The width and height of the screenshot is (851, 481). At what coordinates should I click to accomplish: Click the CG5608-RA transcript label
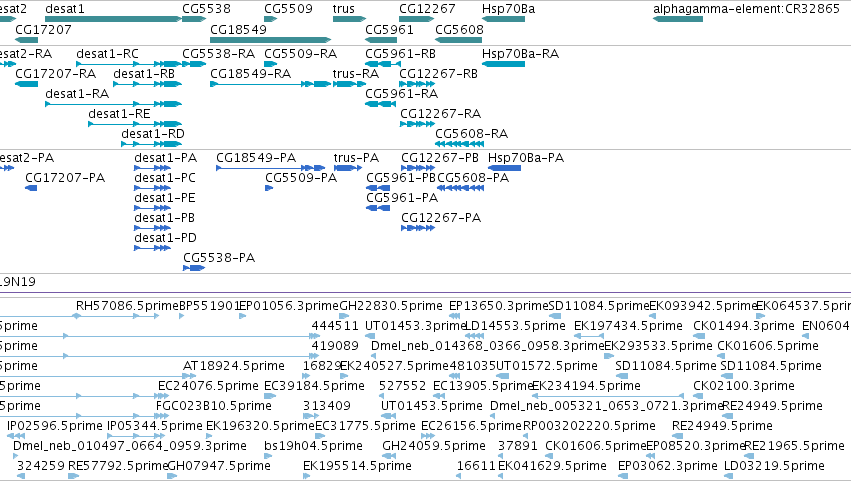(x=472, y=134)
